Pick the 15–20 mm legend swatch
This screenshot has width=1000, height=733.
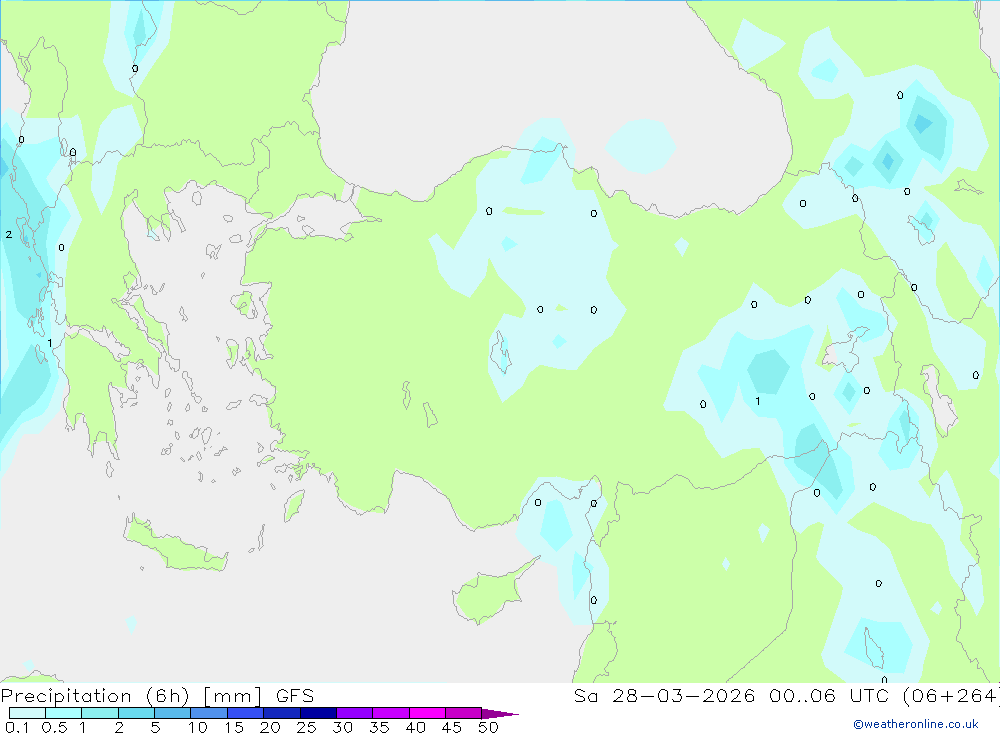tap(246, 713)
